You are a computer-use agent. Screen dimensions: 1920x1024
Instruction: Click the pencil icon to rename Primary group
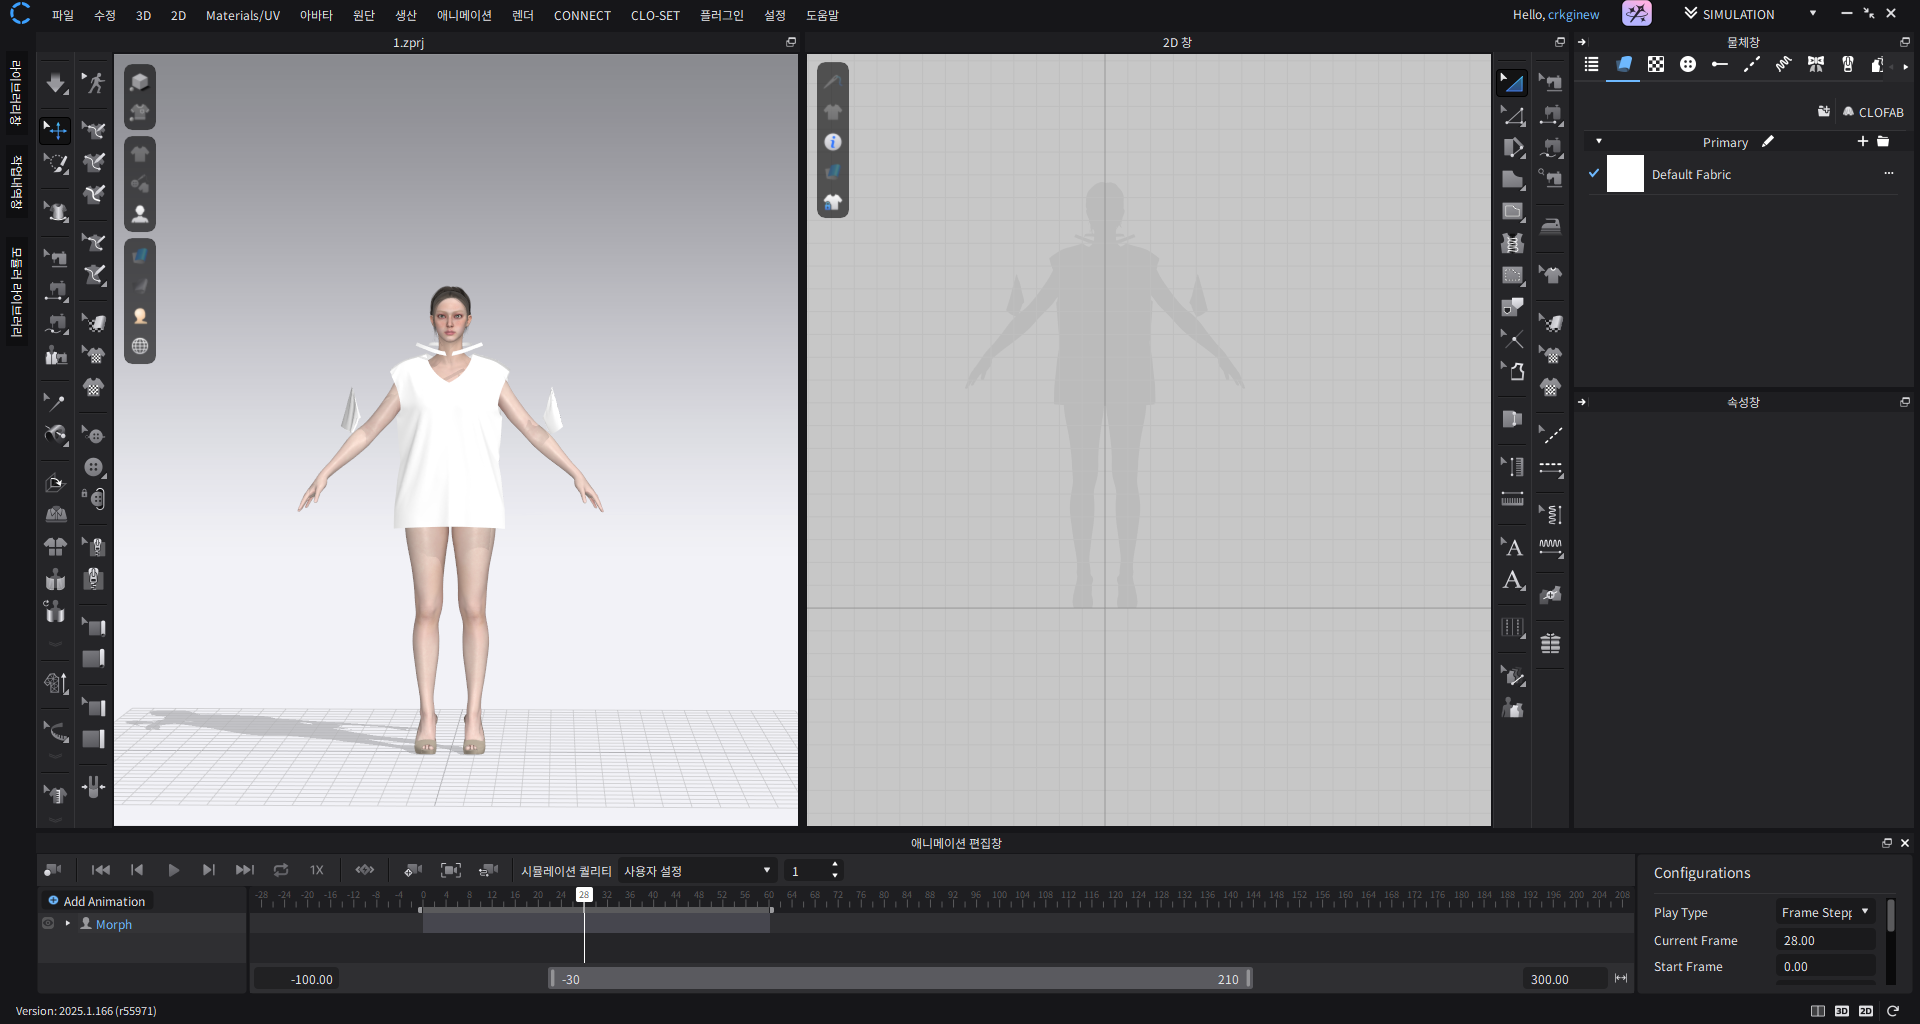[x=1768, y=142]
